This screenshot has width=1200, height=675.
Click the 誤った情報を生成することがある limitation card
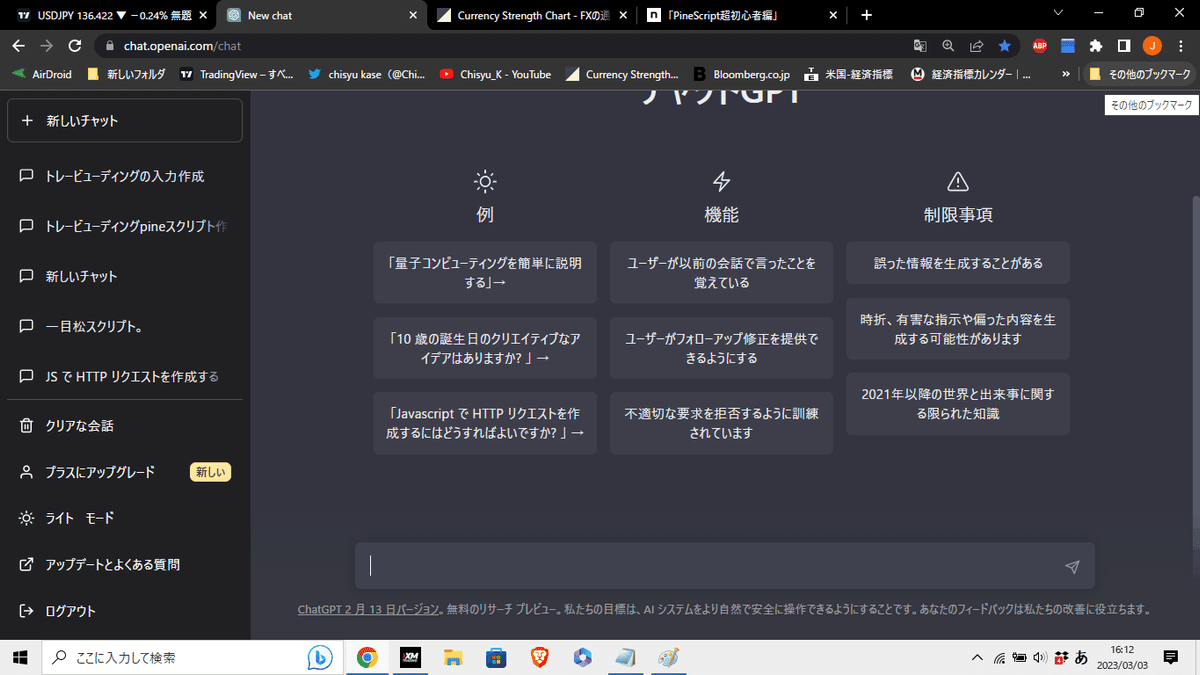958,263
